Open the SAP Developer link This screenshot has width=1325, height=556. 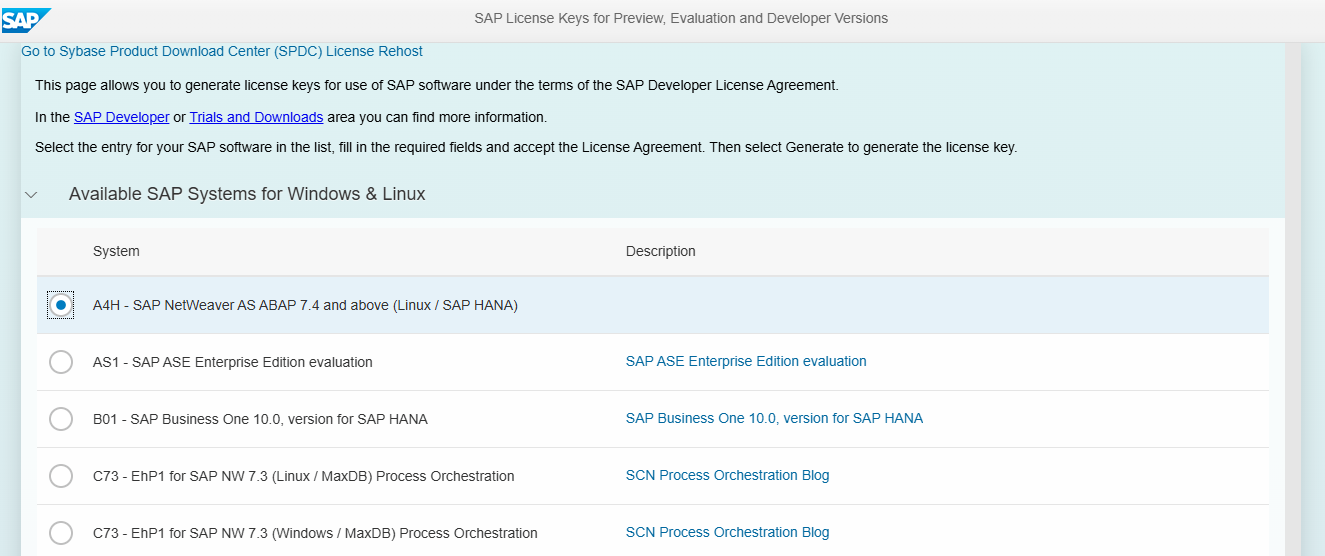pos(121,117)
